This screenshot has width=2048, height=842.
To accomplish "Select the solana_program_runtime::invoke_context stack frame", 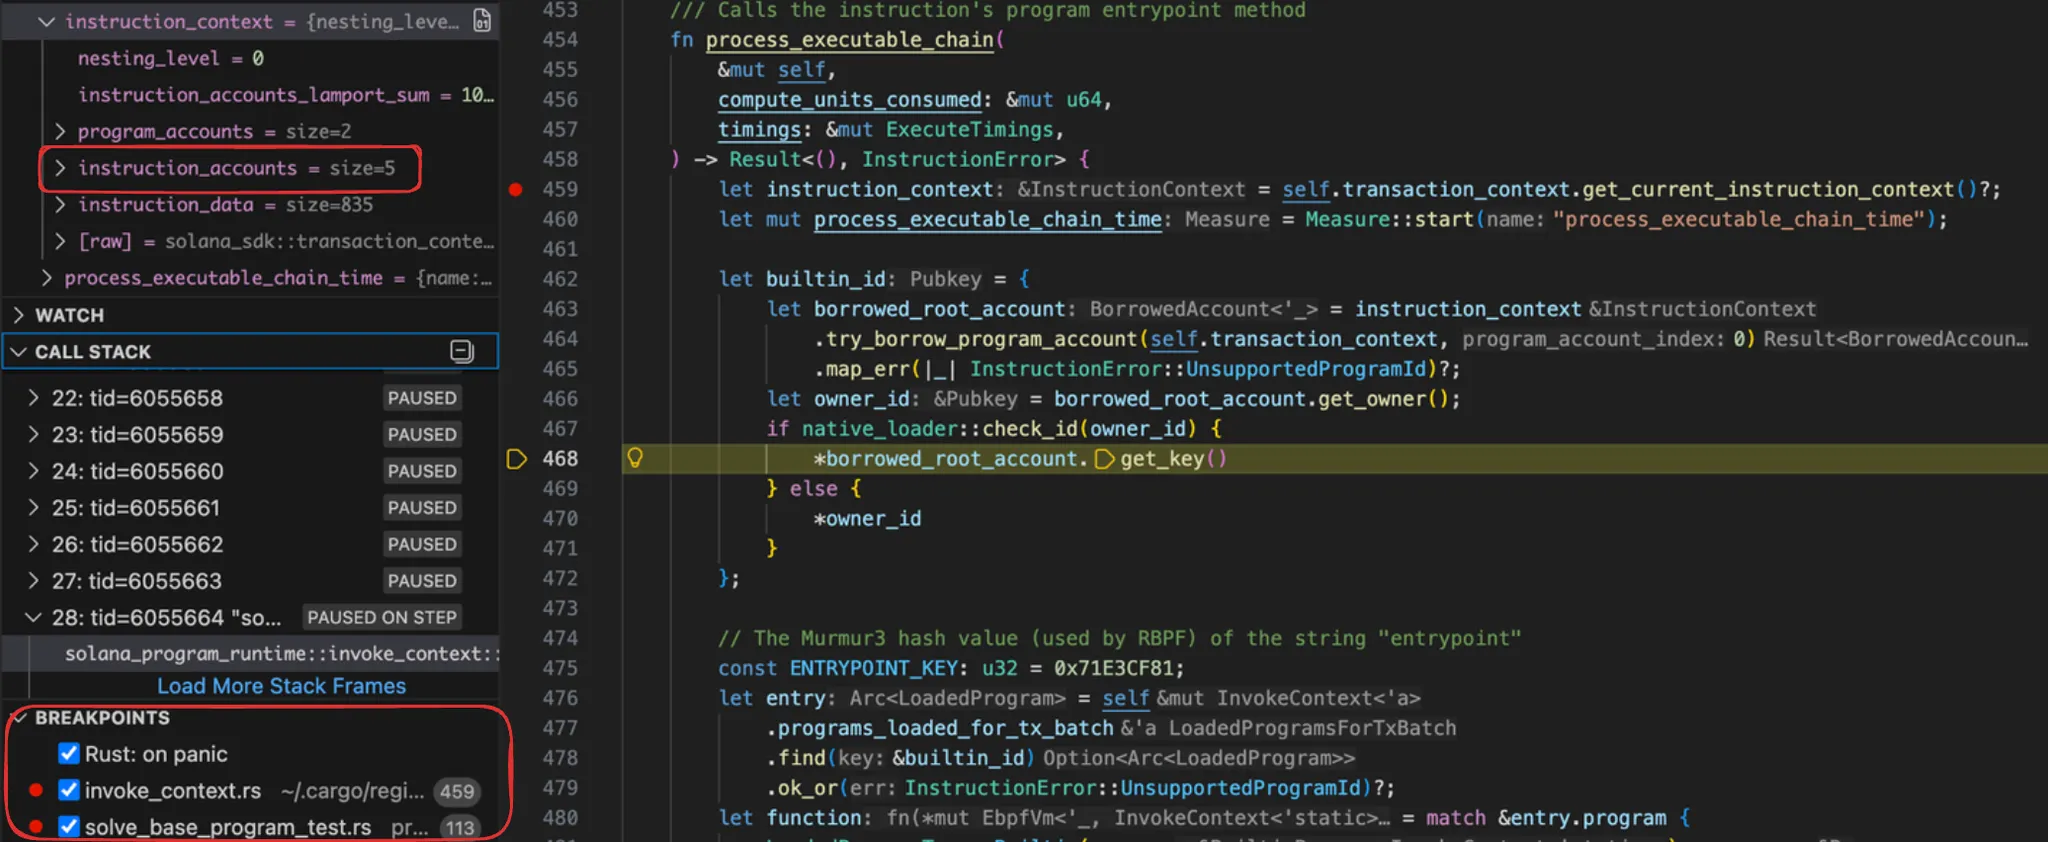I will click(x=280, y=653).
